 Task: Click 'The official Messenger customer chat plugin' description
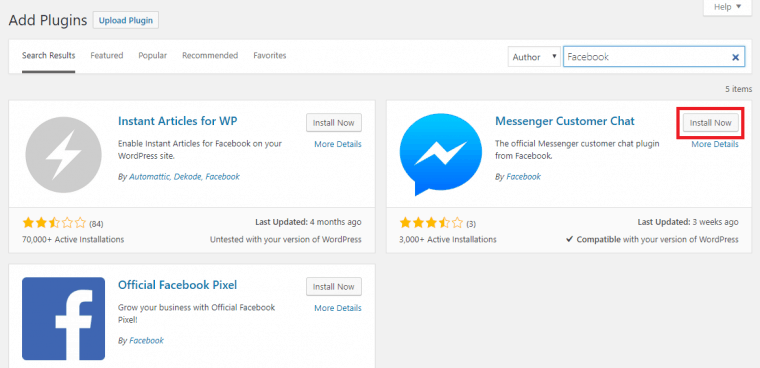(x=577, y=150)
